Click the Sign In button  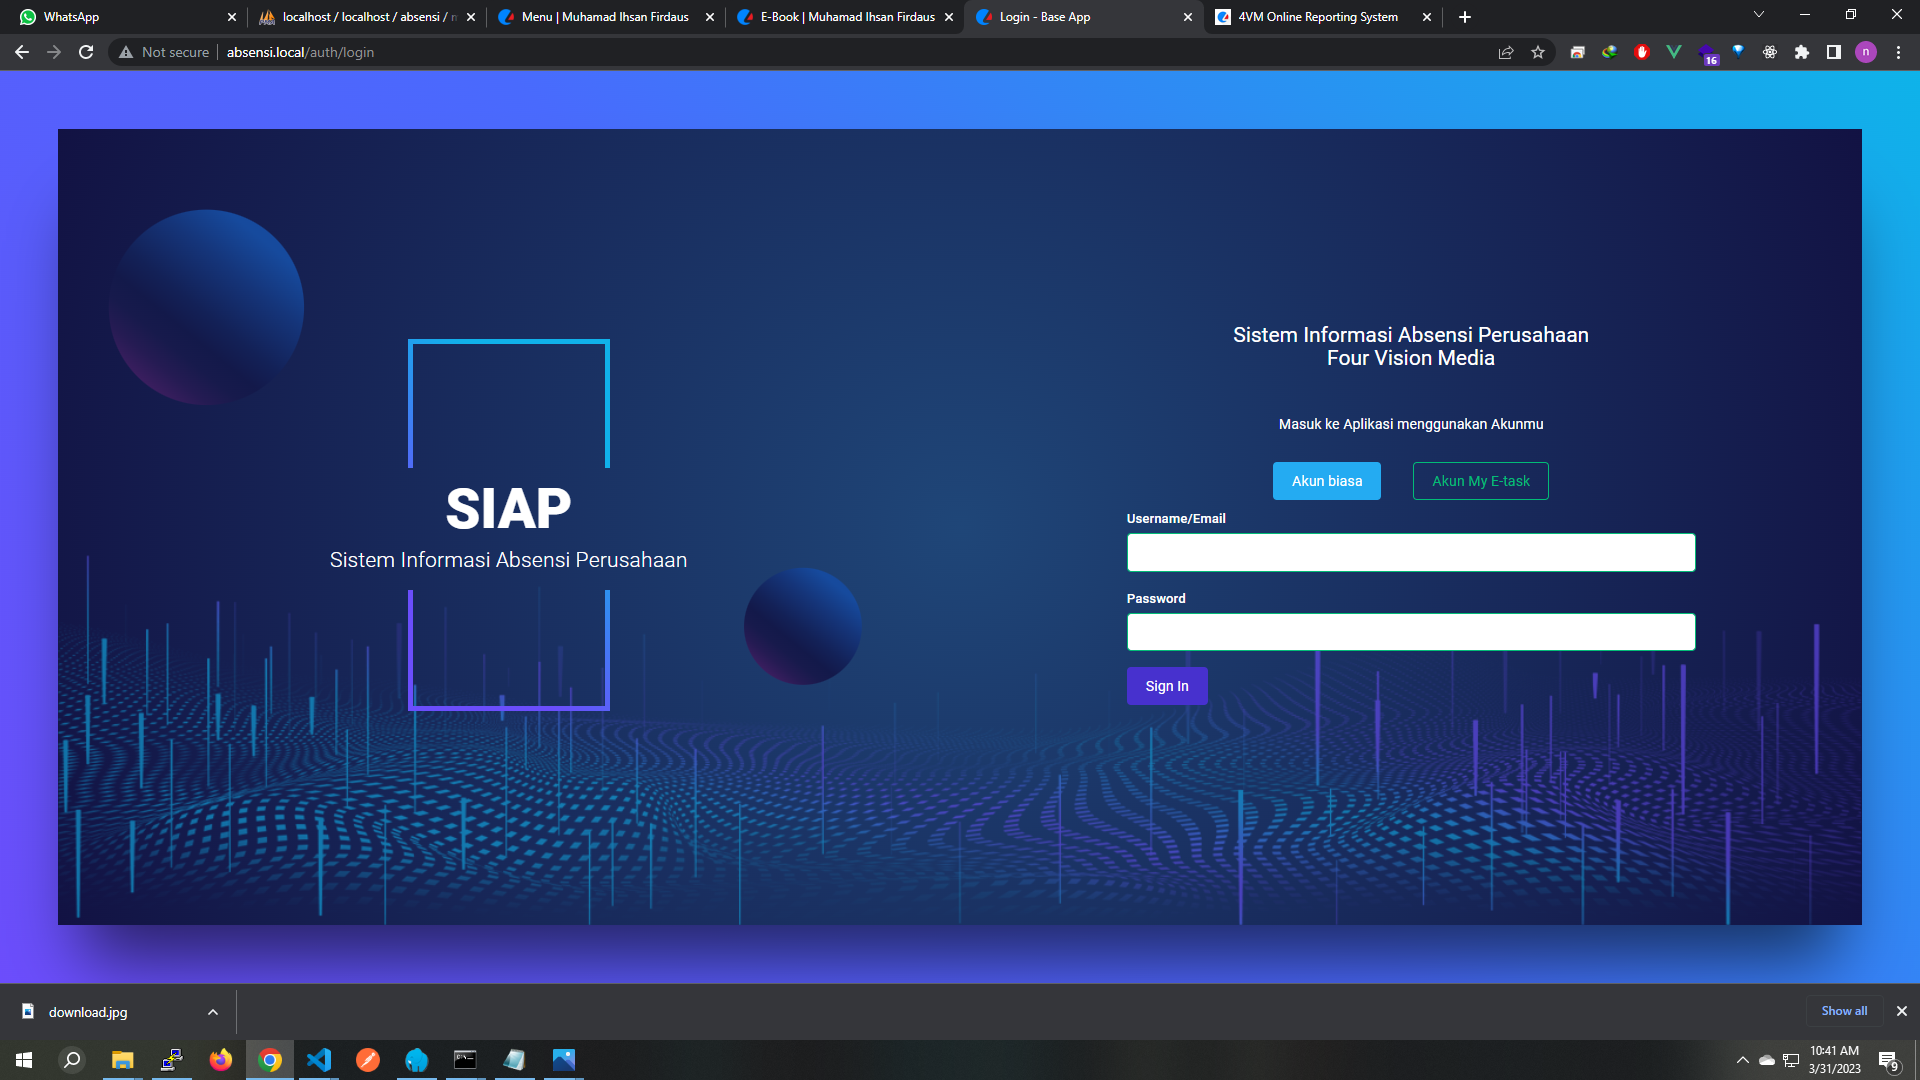(x=1167, y=686)
